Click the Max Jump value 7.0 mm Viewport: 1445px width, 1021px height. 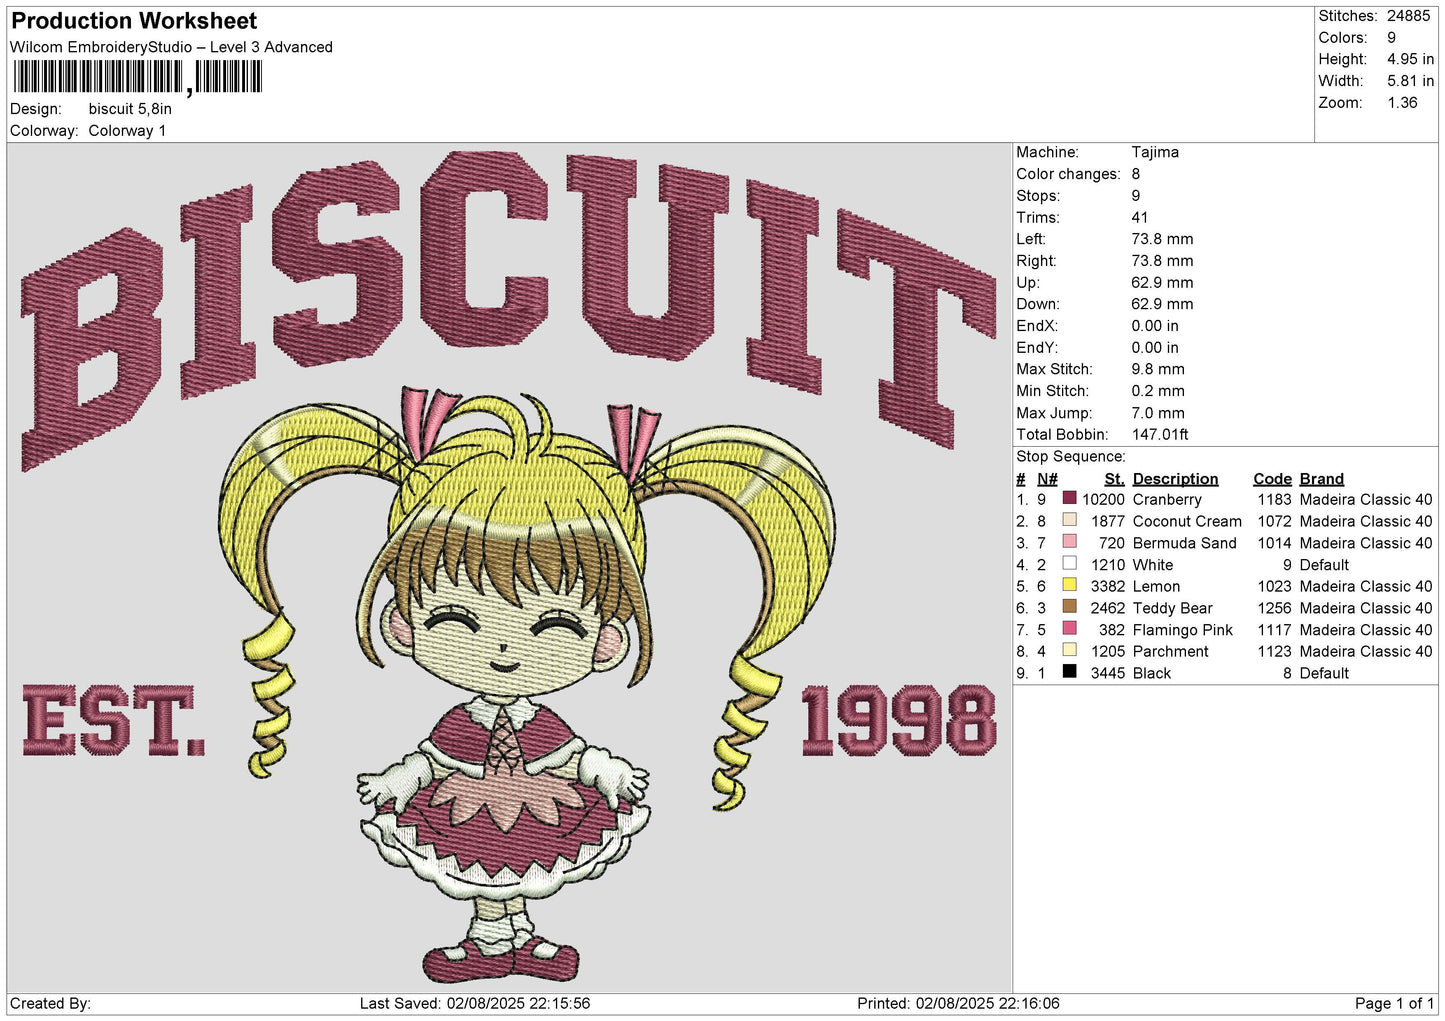[1158, 413]
